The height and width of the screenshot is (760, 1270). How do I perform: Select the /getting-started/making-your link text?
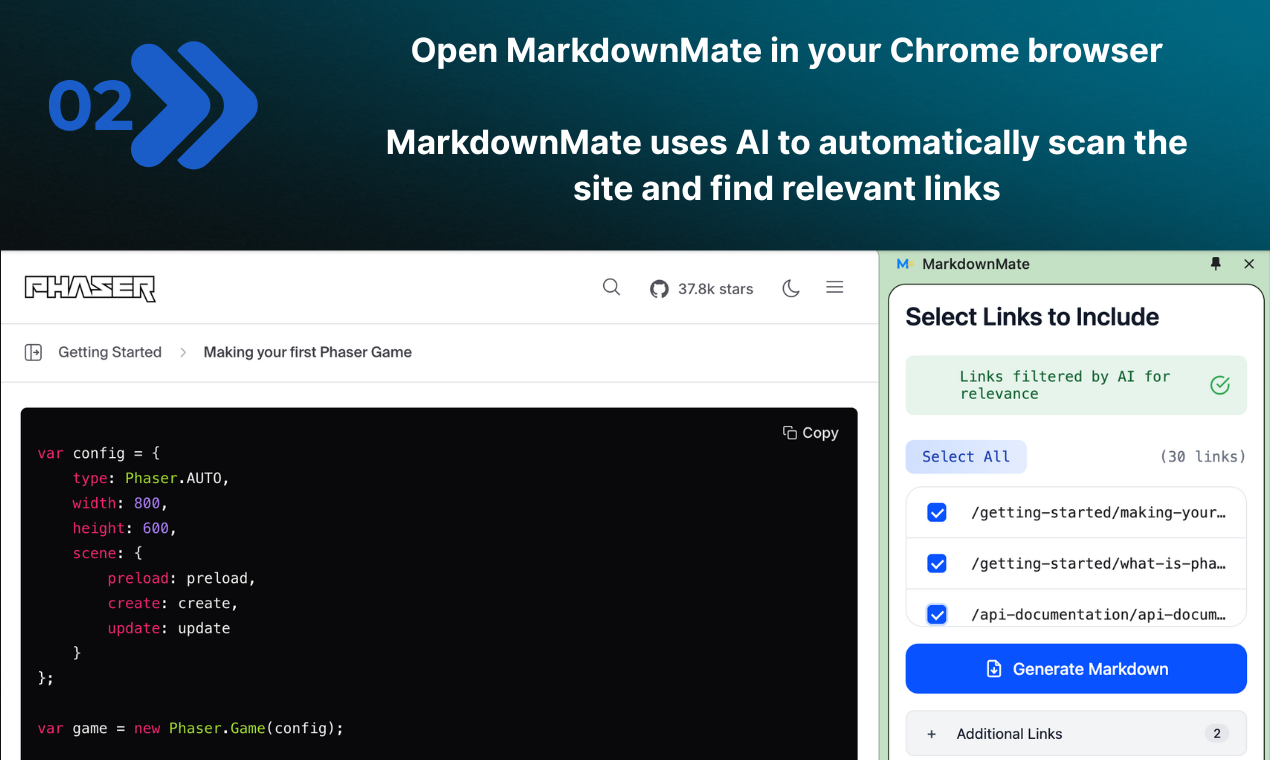pyautogui.click(x=1098, y=513)
